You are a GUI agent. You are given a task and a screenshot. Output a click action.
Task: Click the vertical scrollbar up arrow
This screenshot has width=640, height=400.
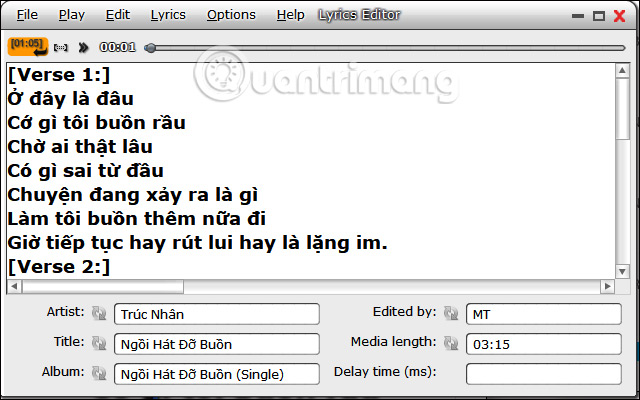coord(622,71)
